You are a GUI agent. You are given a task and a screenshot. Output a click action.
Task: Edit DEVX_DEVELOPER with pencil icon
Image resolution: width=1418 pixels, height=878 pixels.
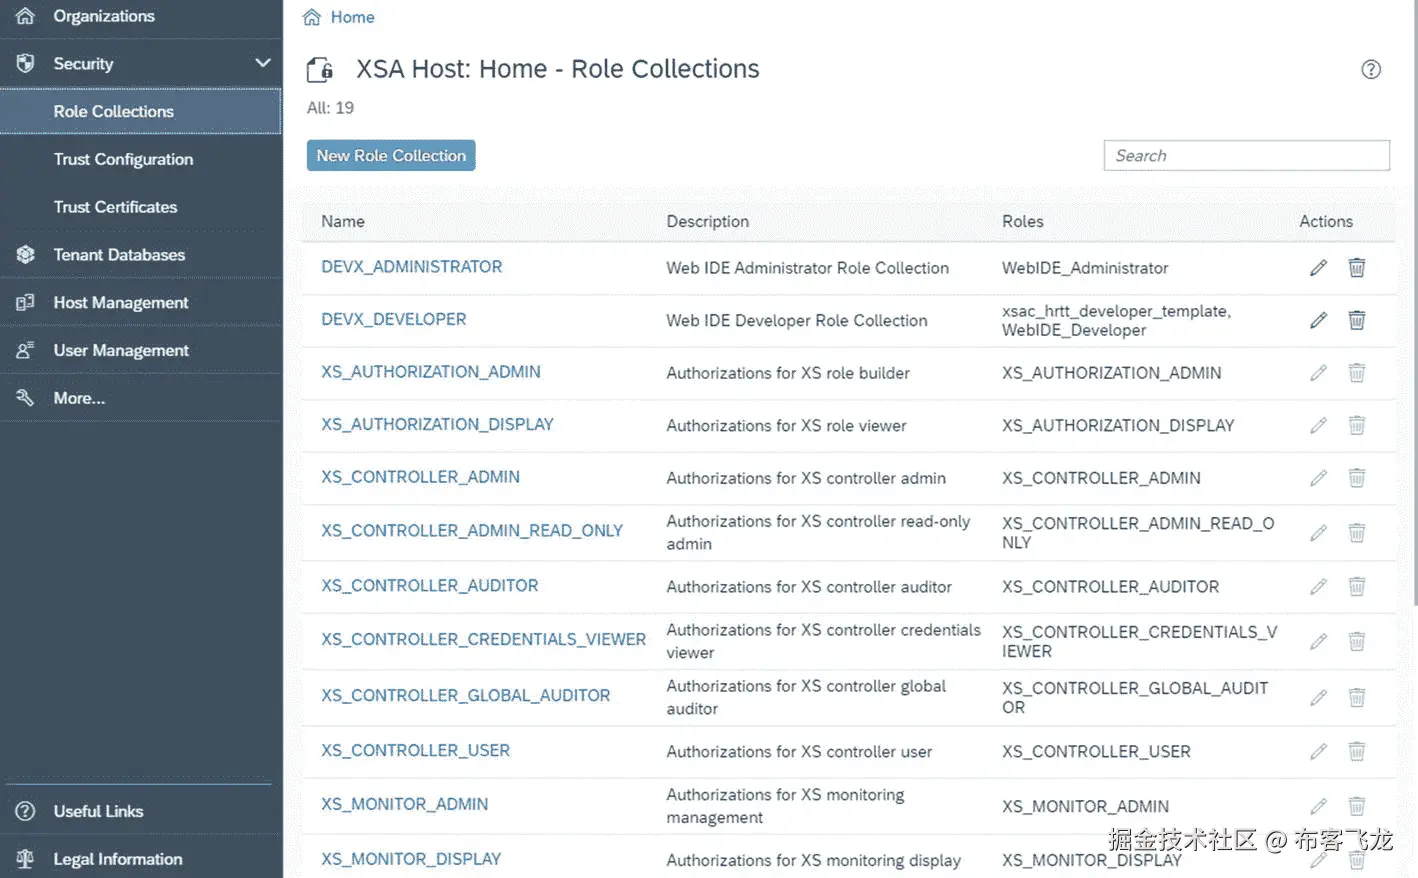click(1318, 320)
